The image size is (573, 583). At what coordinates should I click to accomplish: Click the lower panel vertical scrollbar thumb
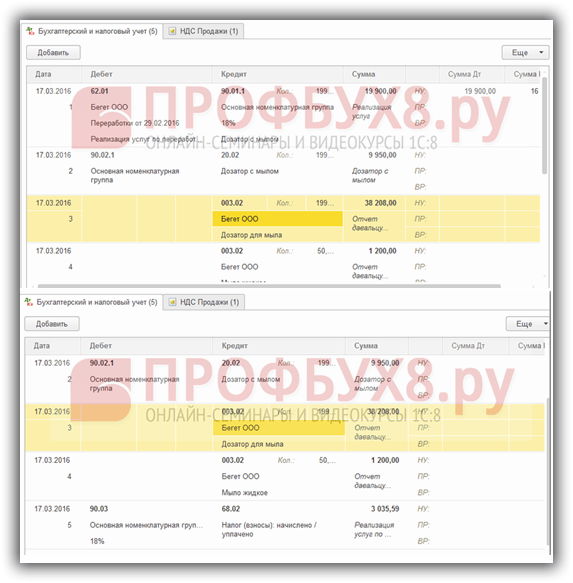547,471
